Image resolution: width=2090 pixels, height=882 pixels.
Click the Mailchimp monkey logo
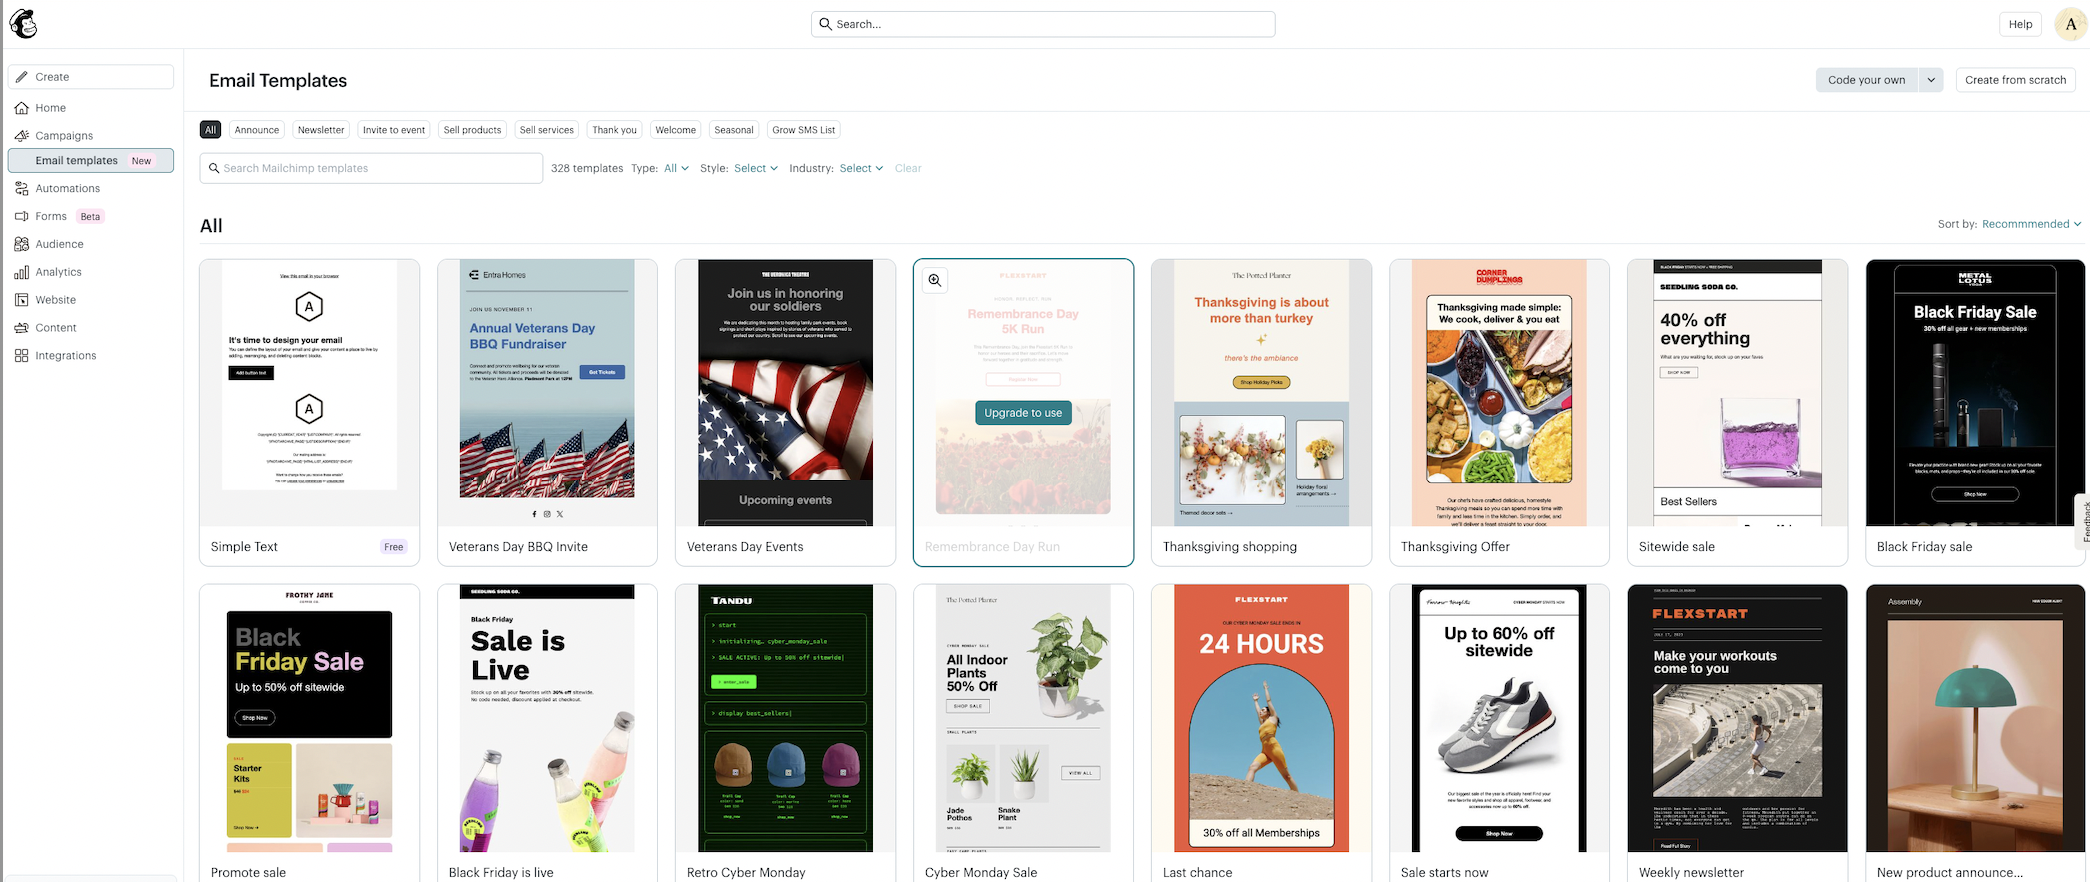(23, 24)
